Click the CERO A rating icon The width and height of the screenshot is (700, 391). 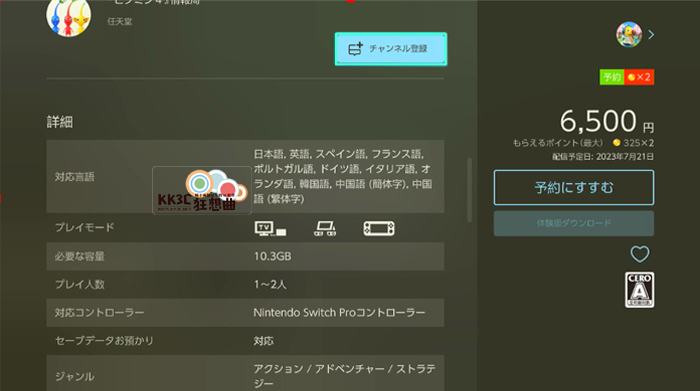pos(640,290)
